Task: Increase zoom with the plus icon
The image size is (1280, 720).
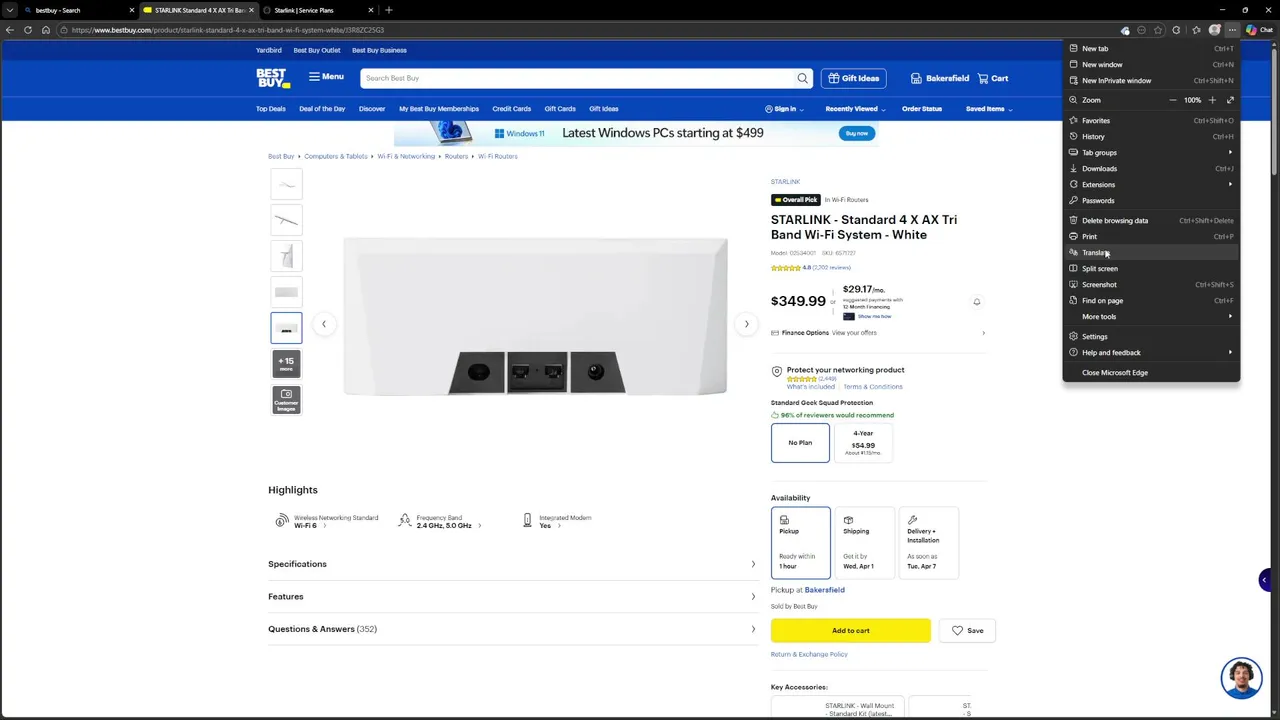Action: tap(1212, 100)
